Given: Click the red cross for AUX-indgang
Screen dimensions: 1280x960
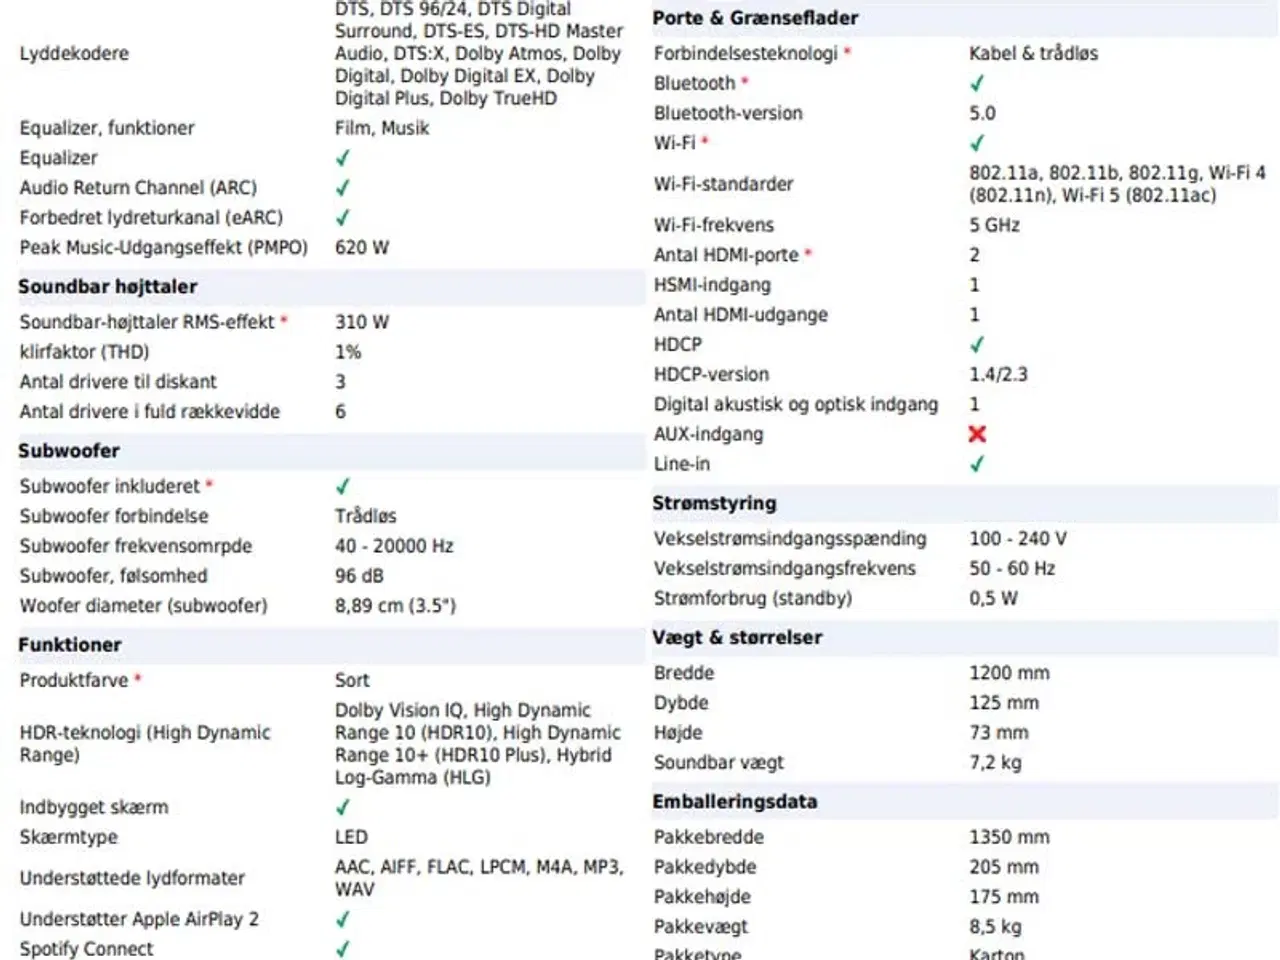Looking at the screenshot, I should 977,434.
